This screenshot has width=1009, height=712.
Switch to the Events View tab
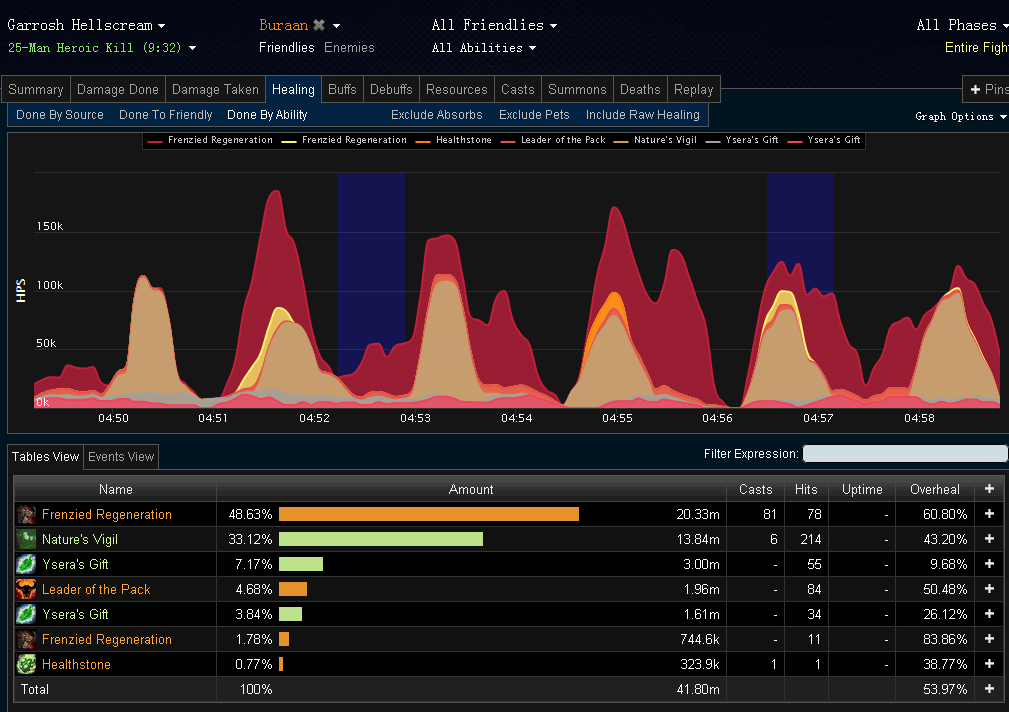[121, 457]
